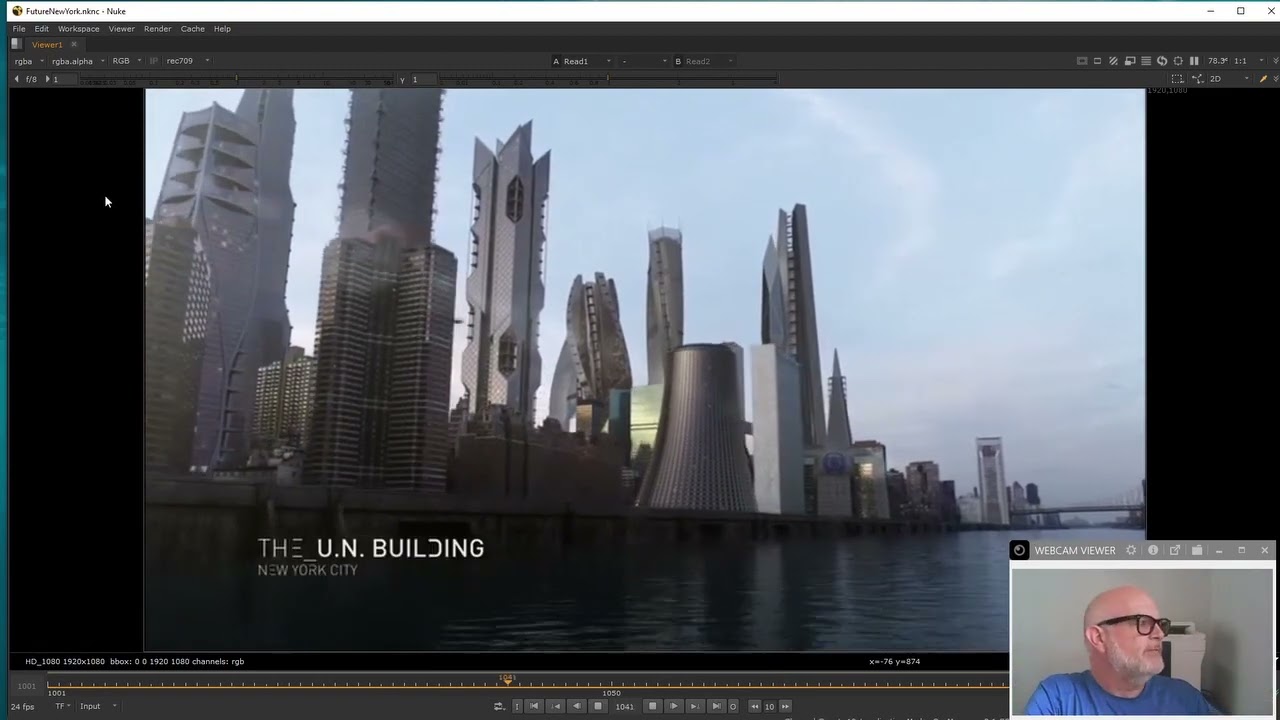Adjust the gamma slider
Viewport: 1280px width, 720px height.
[x=610, y=79]
